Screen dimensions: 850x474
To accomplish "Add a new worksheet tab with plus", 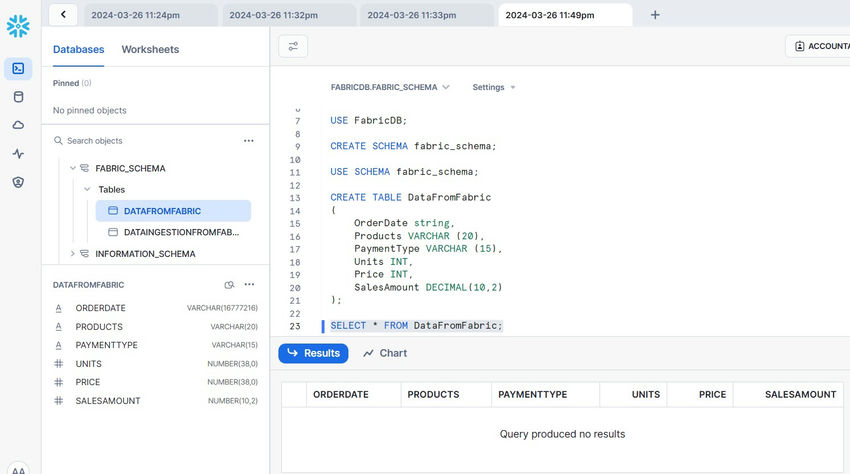I will pyautogui.click(x=655, y=15).
